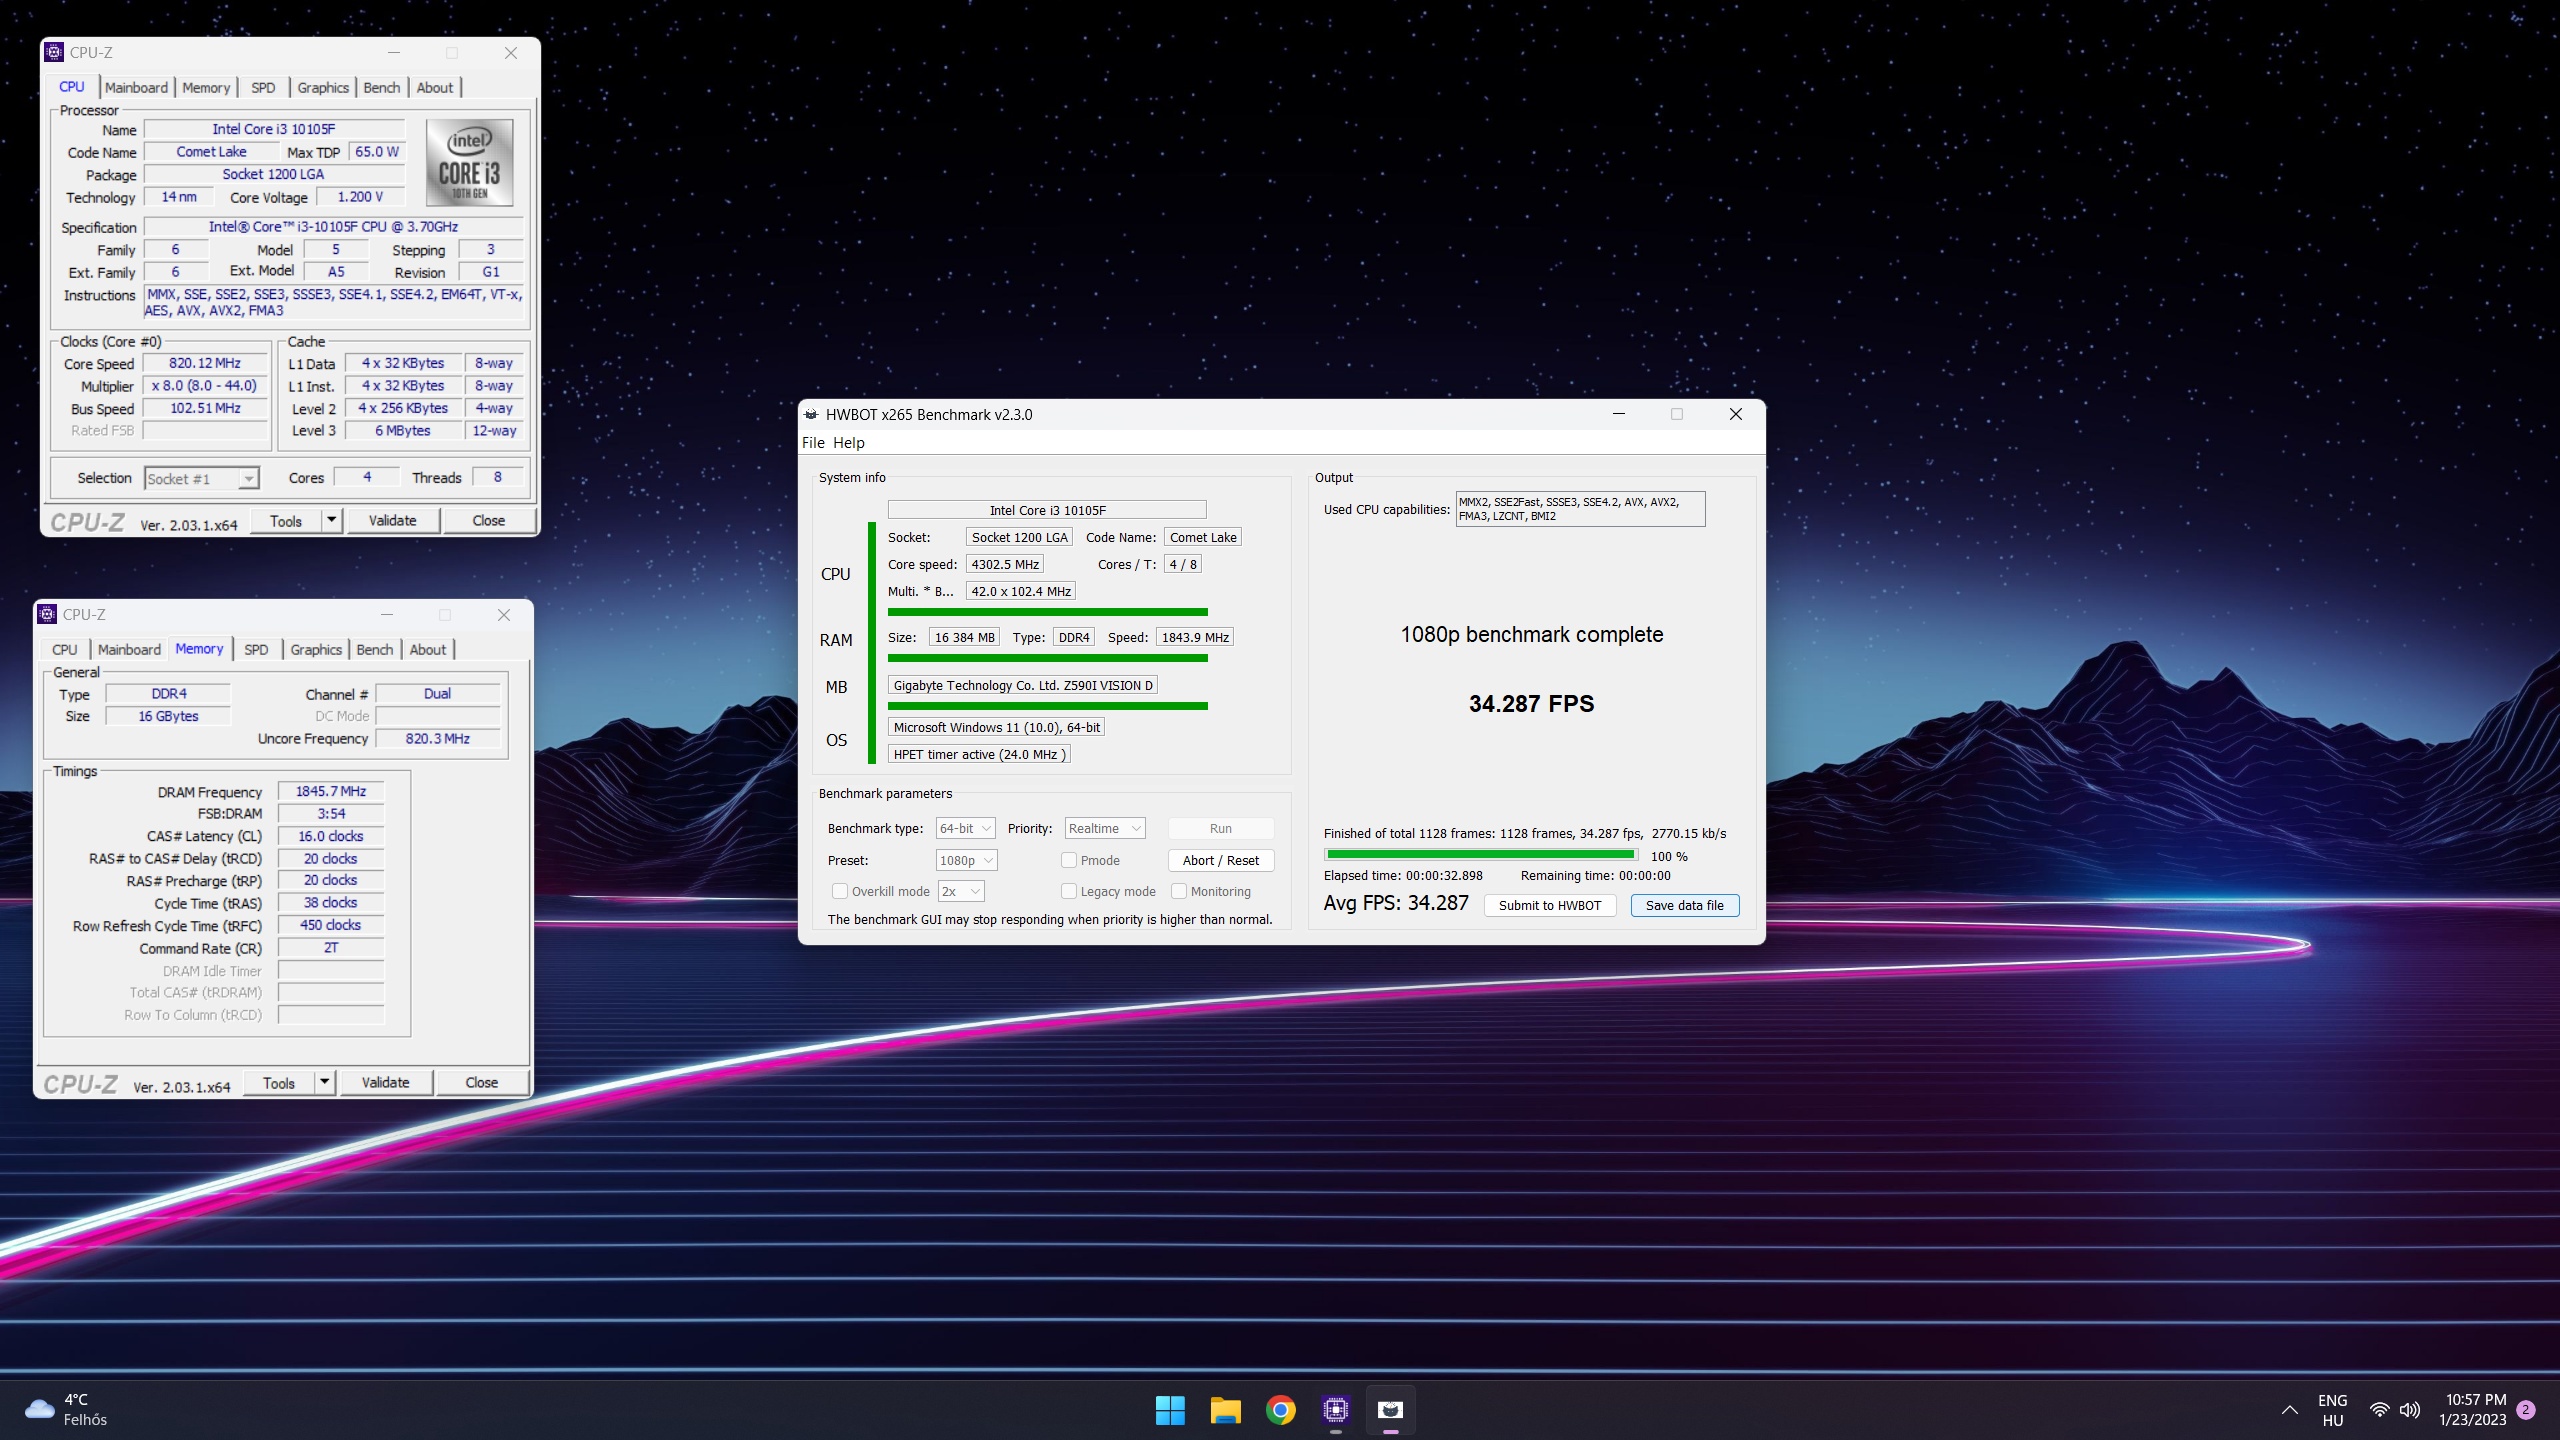Viewport: 2560px width, 1440px height.
Task: Click the Gigabyte Z590I VISION D motherboard field
Action: tap(1023, 685)
